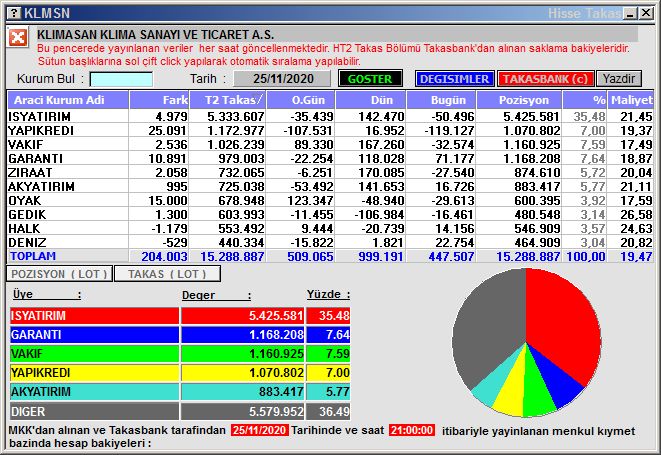Select the GARANTI row in the table
The width and height of the screenshot is (661, 455).
tap(330, 159)
